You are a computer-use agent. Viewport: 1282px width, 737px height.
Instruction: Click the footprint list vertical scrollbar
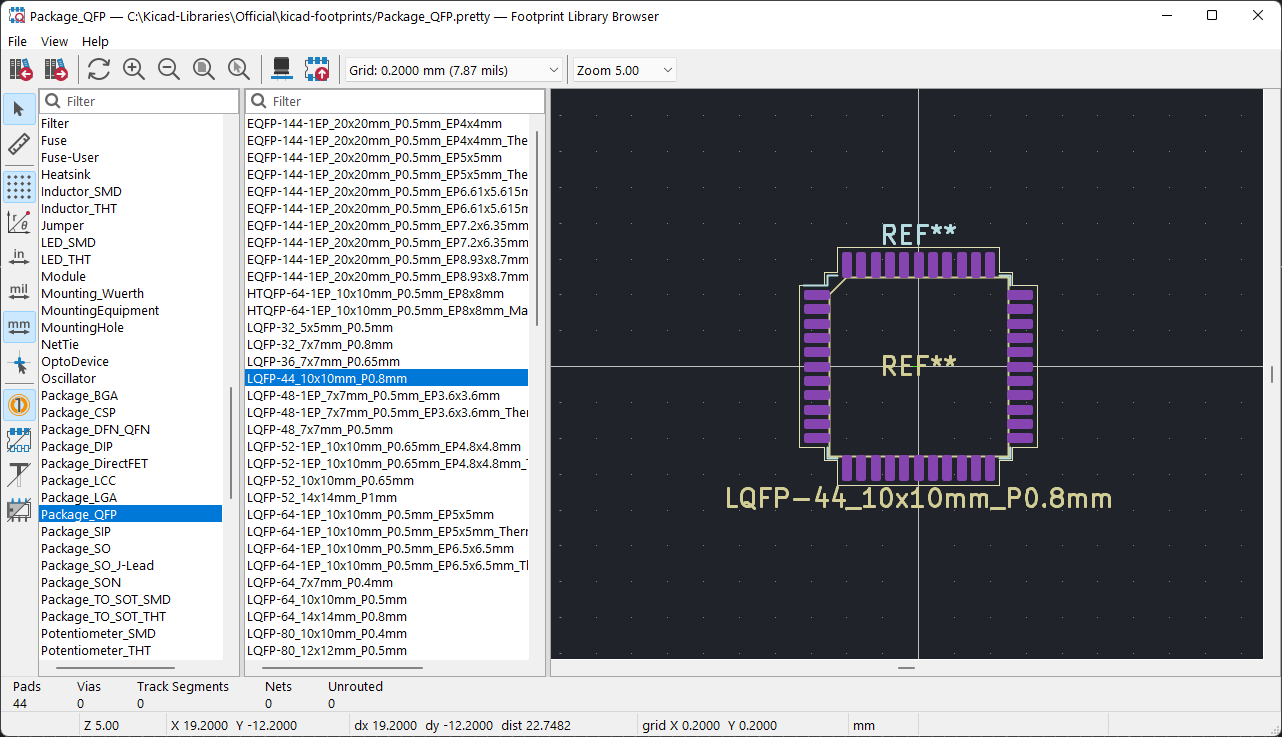click(x=537, y=228)
